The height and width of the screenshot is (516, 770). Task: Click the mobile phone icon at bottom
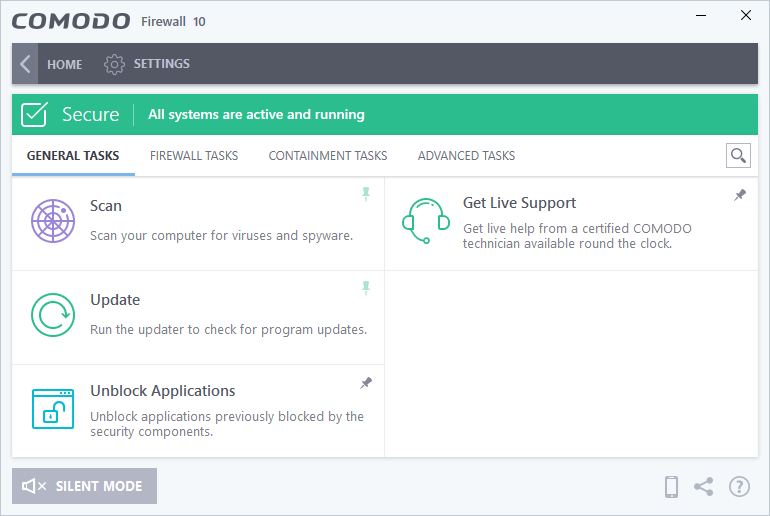(x=672, y=487)
